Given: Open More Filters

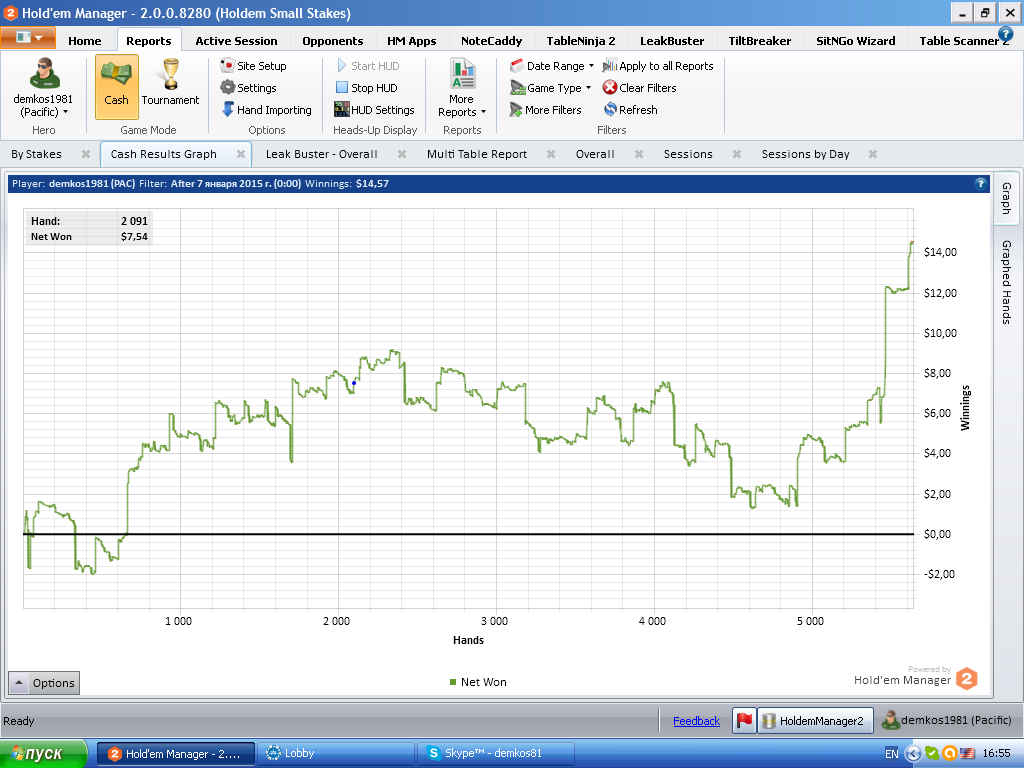Looking at the screenshot, I should (545, 110).
